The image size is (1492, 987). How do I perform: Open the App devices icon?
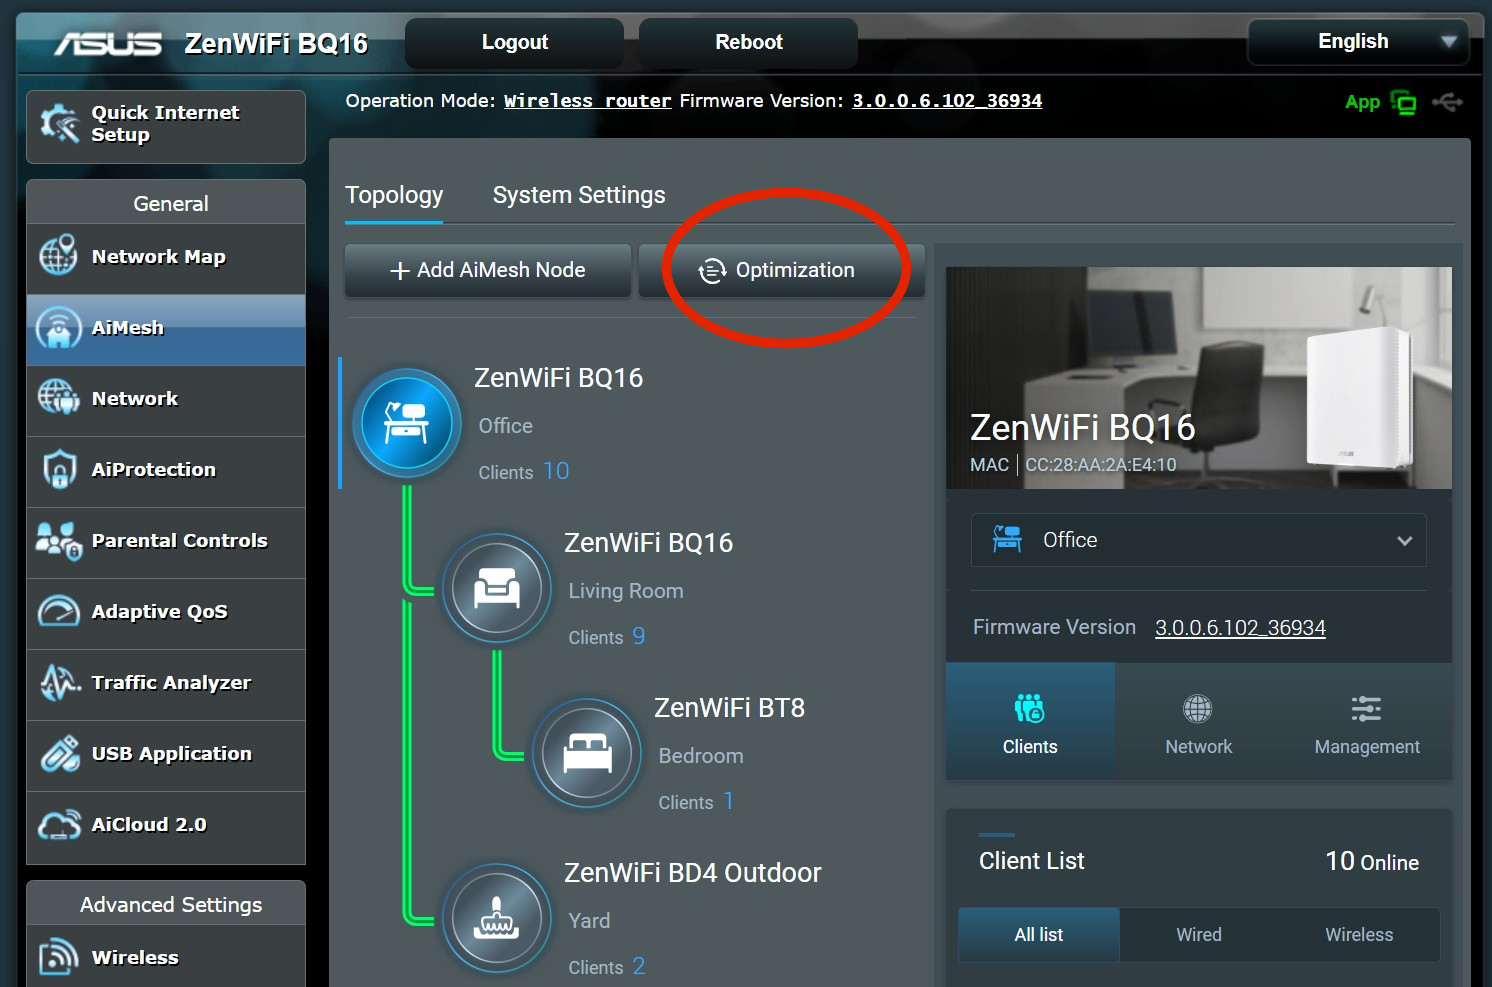point(1404,102)
